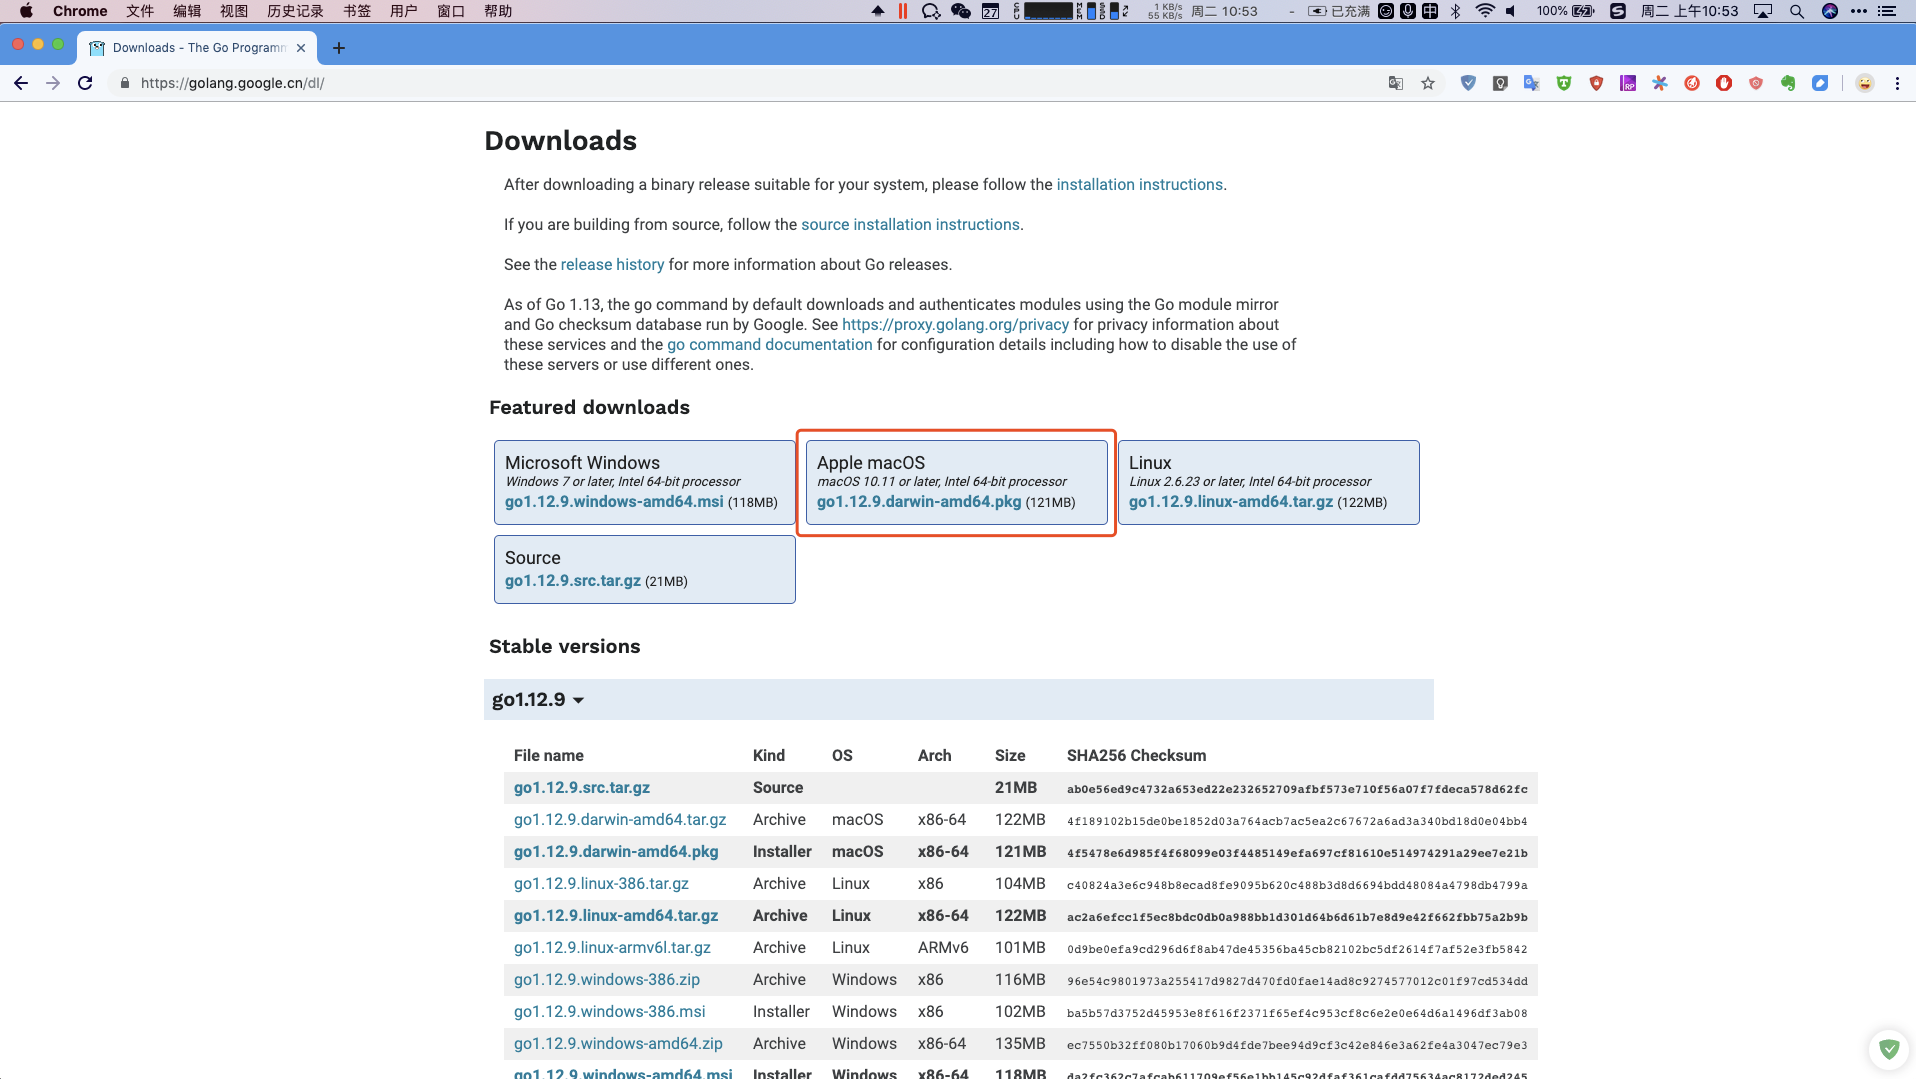Open the Evernote elephant extension
This screenshot has height=1079, width=1916.
tap(1788, 83)
